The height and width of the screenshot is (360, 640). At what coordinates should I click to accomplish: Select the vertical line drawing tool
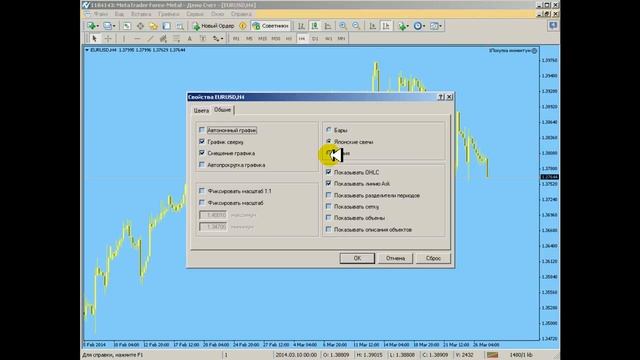[x=124, y=39]
